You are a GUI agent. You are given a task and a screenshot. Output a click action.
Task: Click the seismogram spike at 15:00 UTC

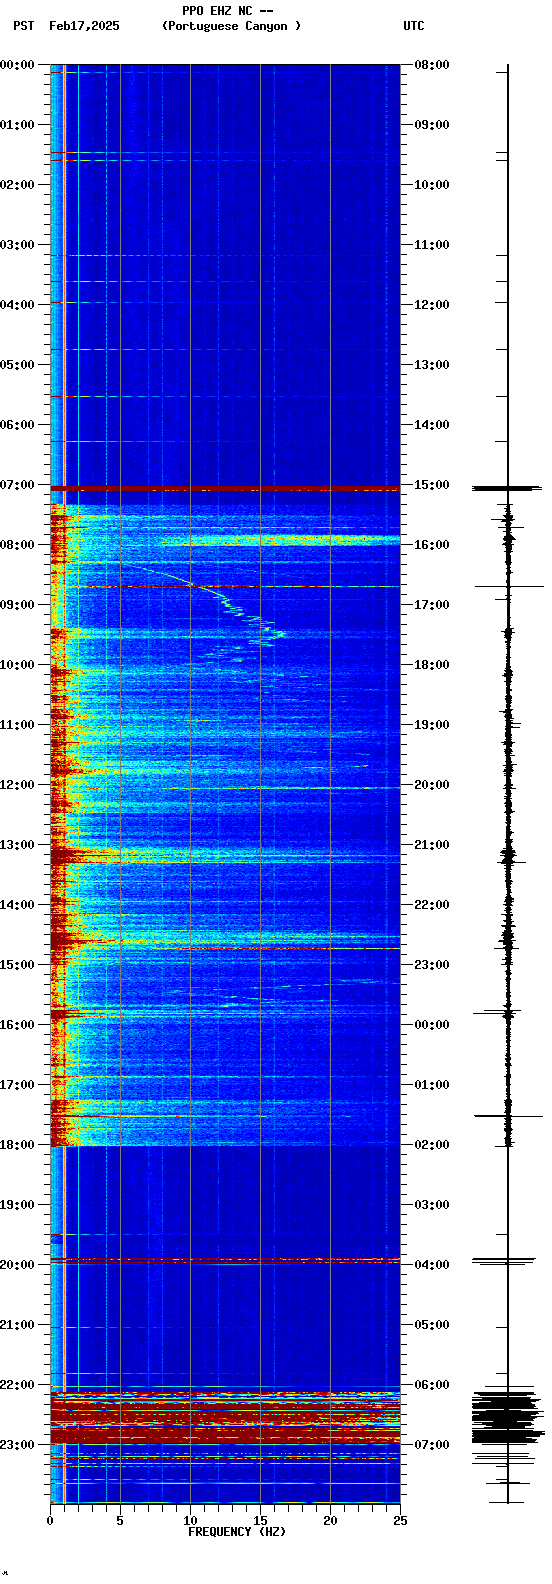[x=508, y=488]
